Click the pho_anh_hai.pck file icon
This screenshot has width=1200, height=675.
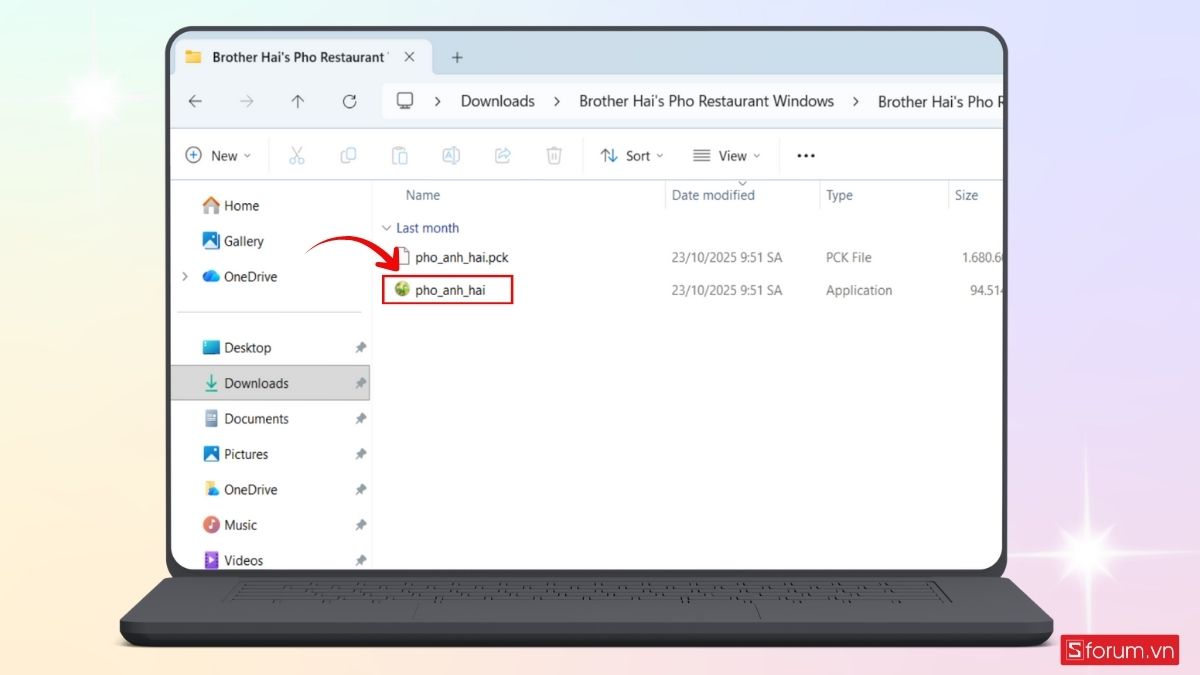pyautogui.click(x=402, y=257)
